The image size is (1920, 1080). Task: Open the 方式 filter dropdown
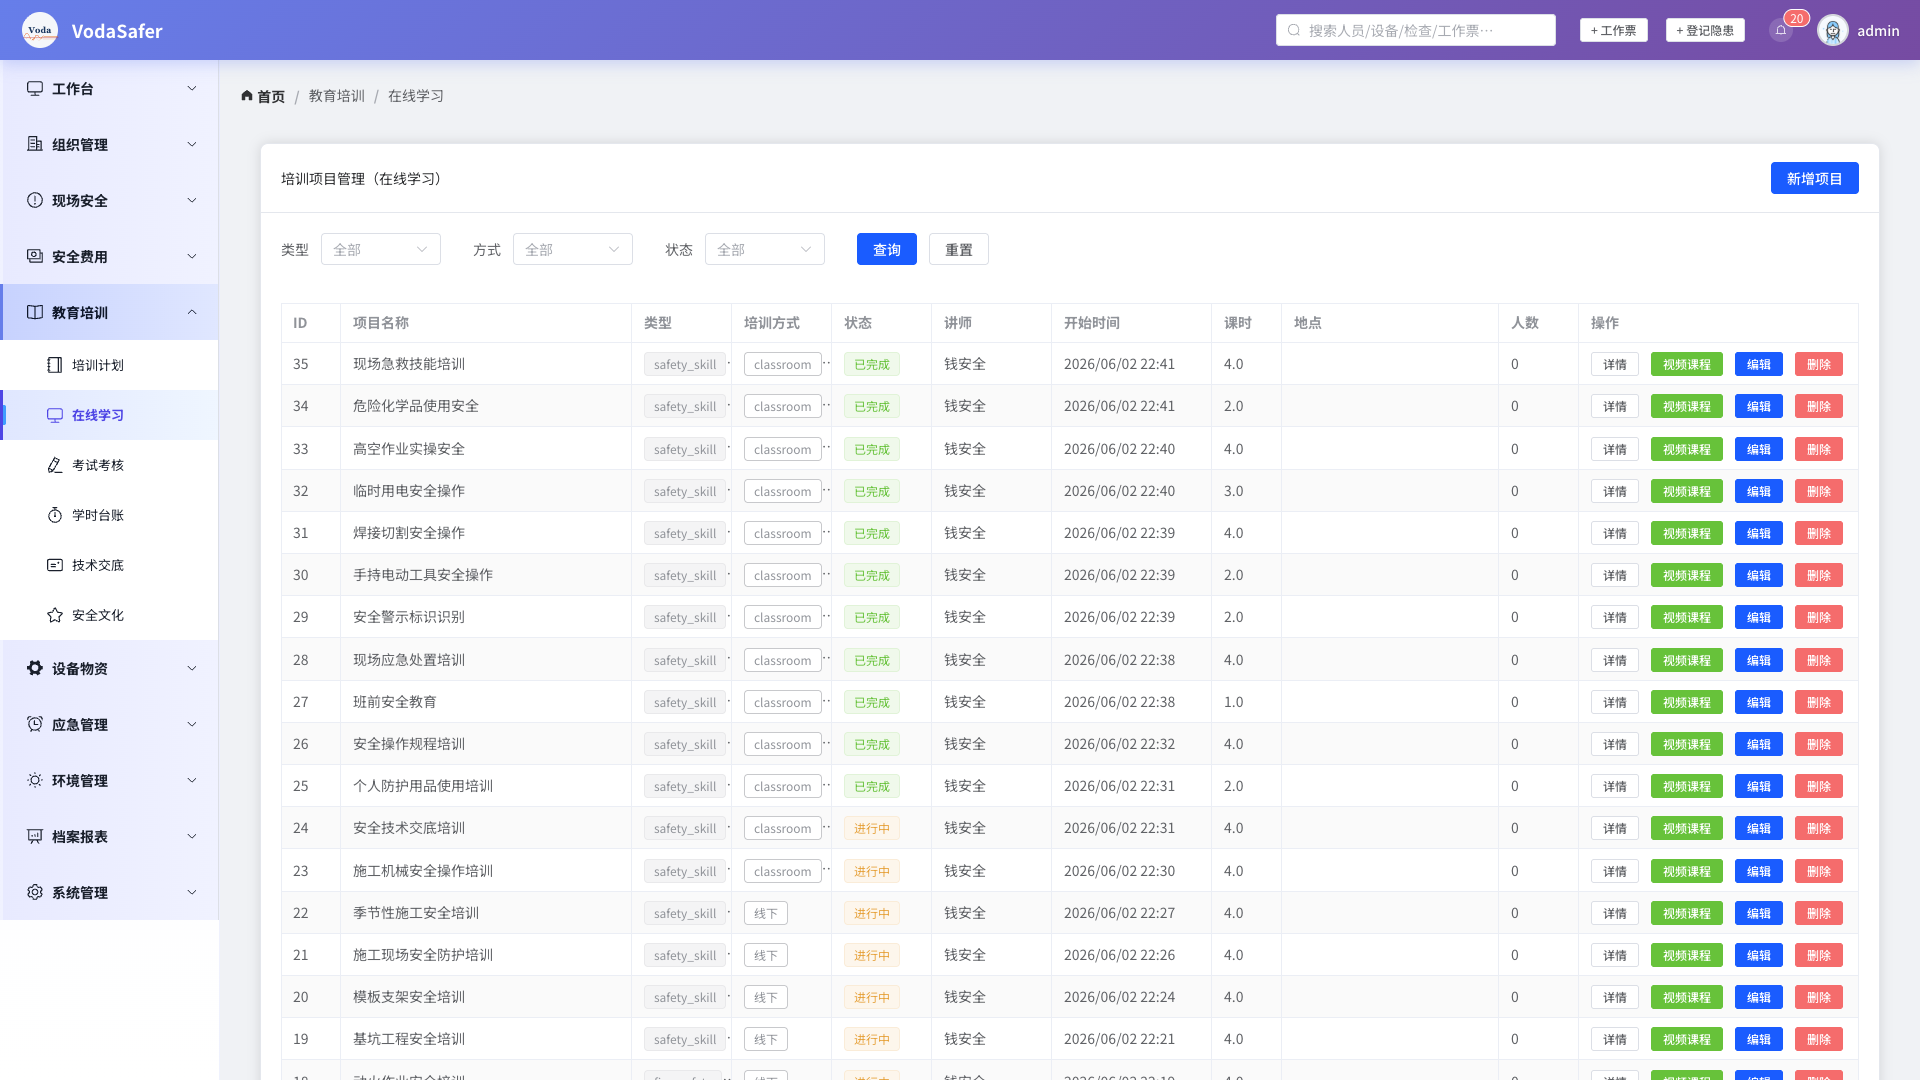tap(573, 249)
